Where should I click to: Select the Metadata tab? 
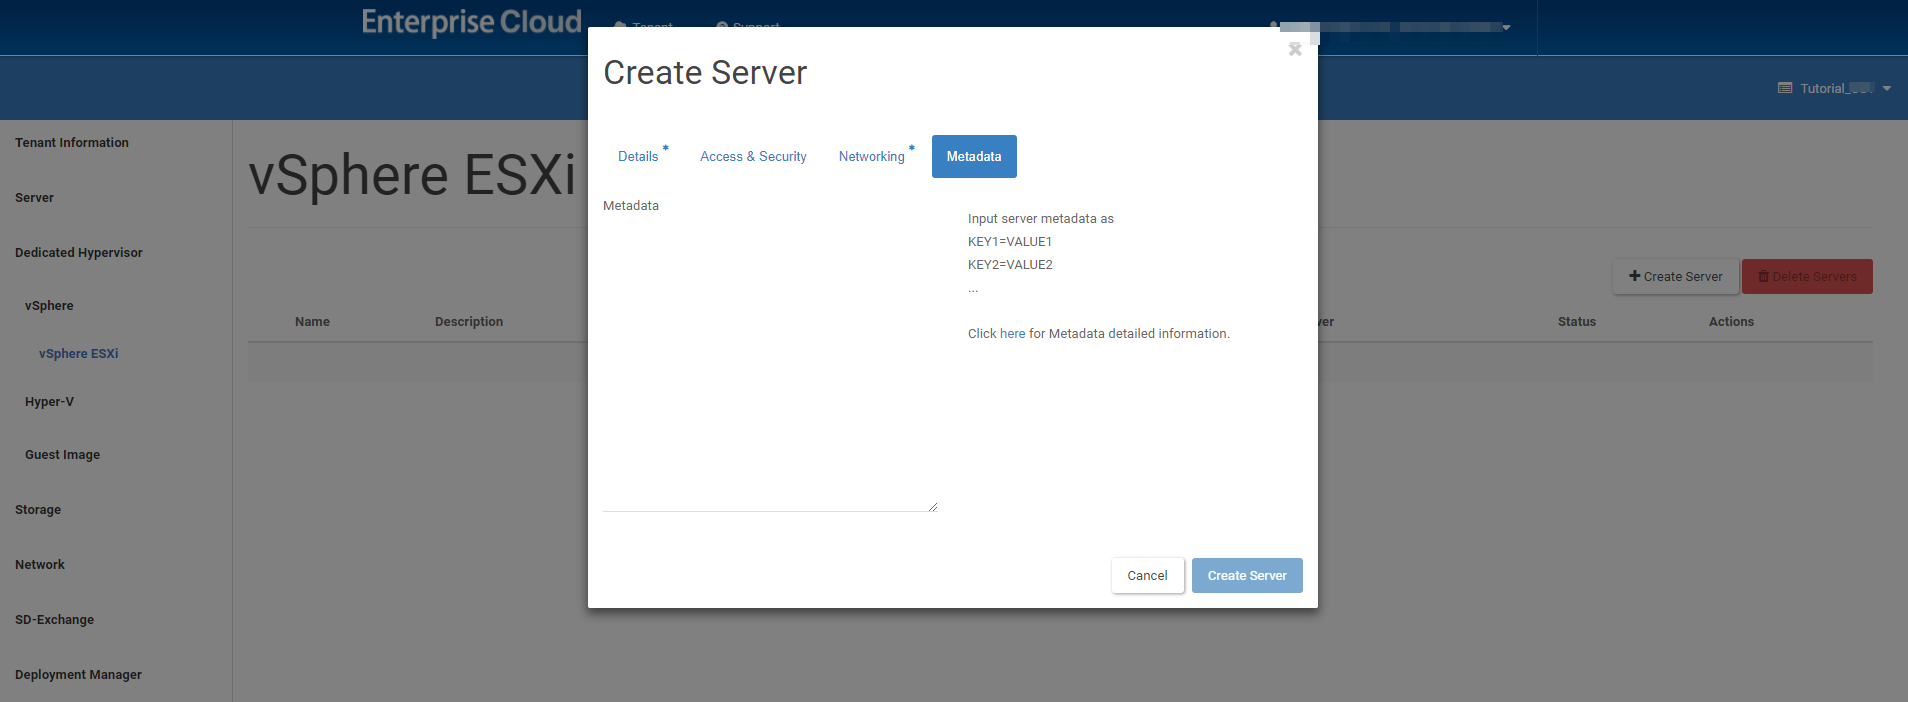(974, 157)
